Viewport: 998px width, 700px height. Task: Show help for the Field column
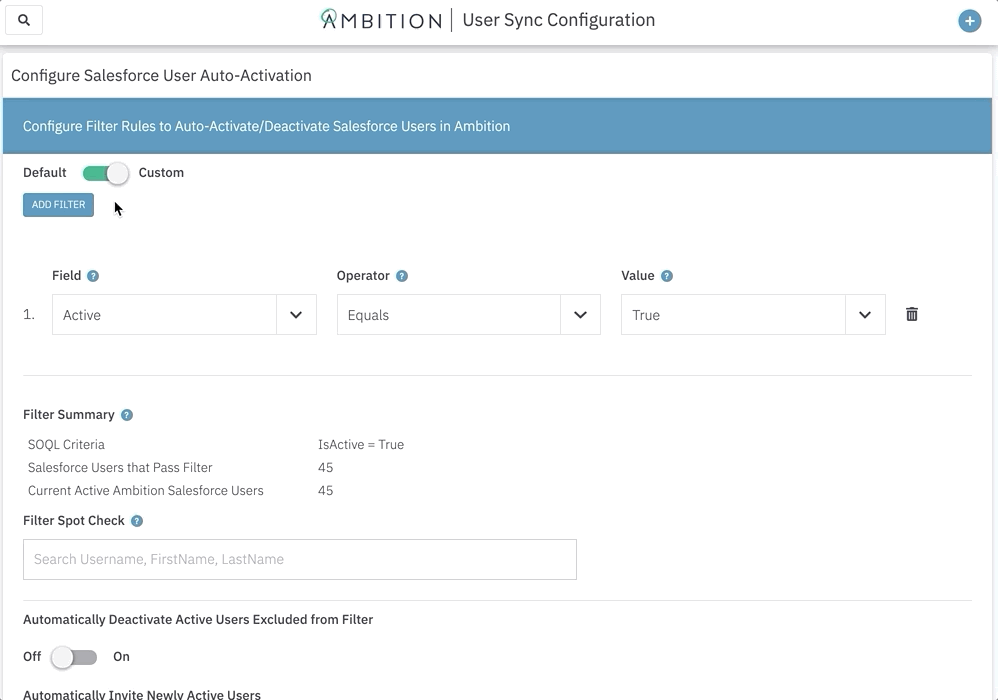(x=93, y=276)
